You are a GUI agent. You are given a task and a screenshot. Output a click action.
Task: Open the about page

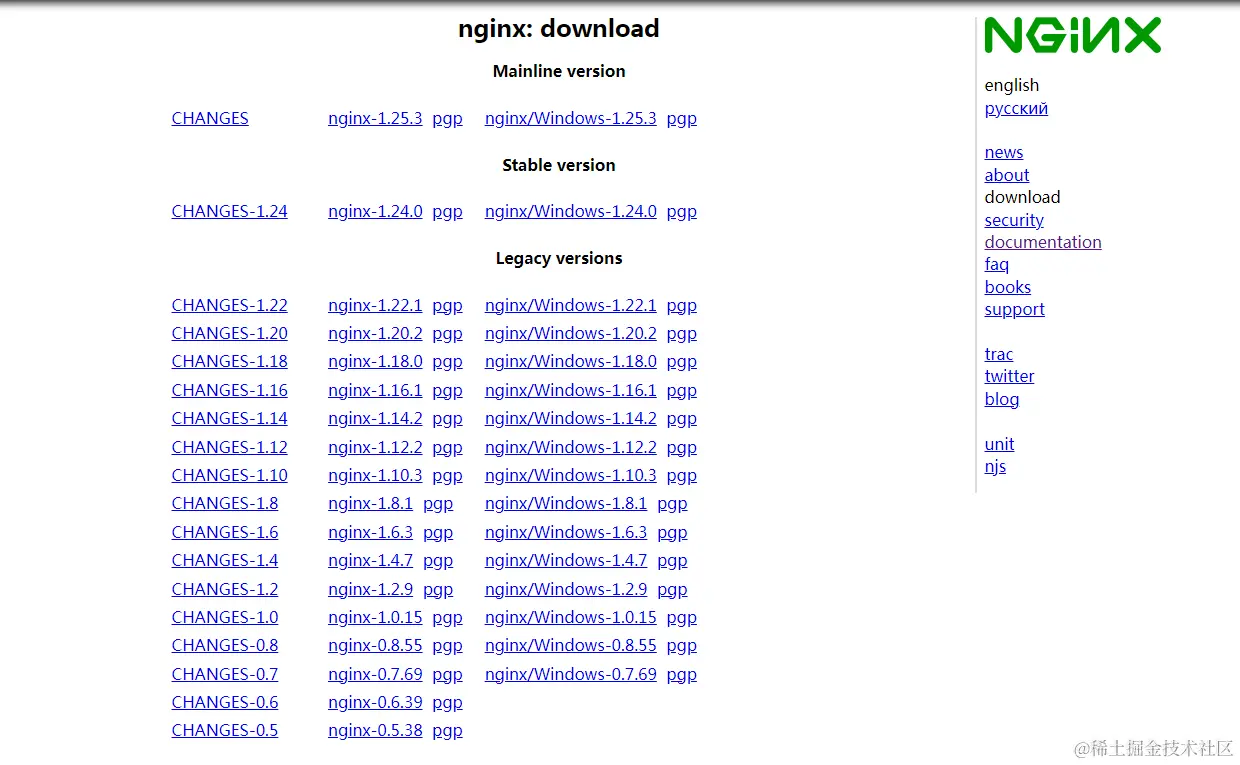point(1007,175)
